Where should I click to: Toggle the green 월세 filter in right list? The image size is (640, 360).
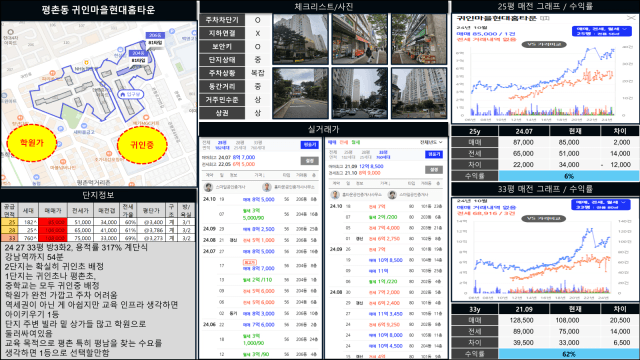356,142
